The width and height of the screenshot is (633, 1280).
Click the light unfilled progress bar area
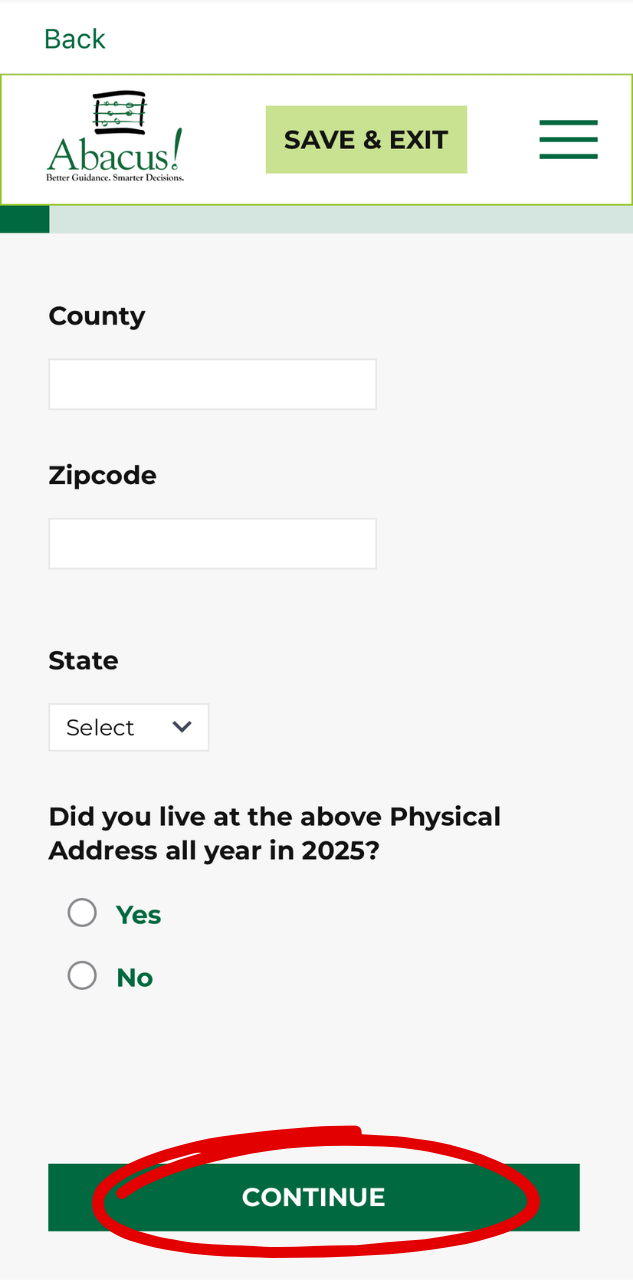pos(340,219)
